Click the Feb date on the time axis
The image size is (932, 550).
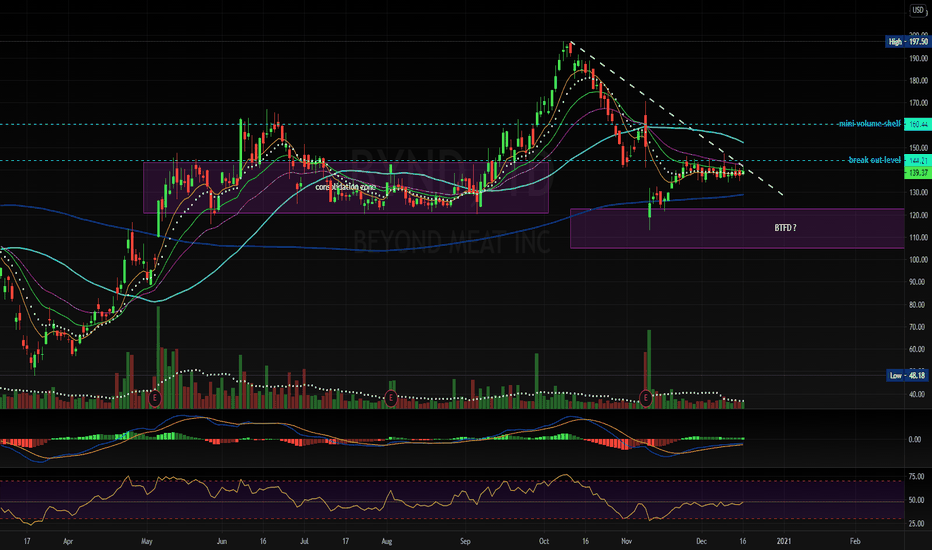(x=855, y=541)
